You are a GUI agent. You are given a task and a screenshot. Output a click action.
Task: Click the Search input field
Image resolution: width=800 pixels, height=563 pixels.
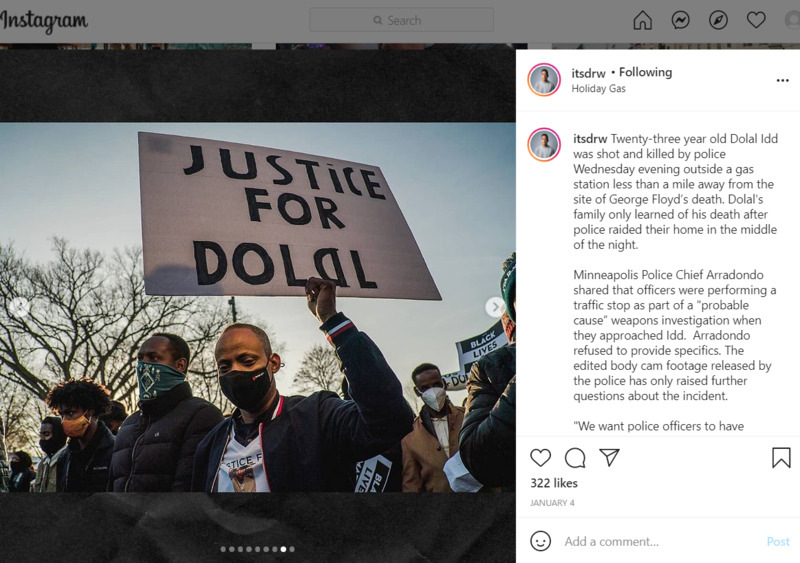pos(402,20)
